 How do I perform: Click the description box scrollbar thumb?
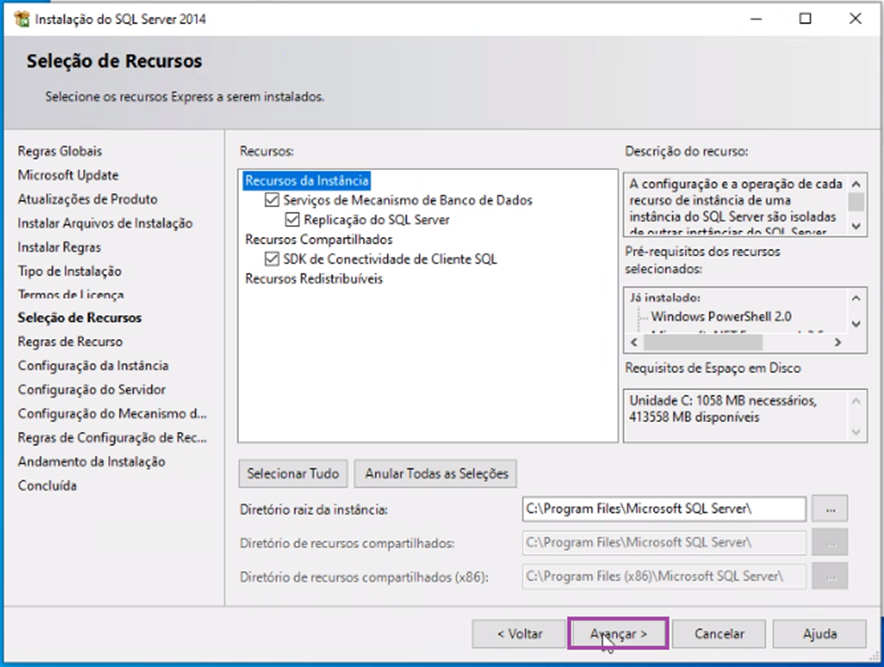856,201
